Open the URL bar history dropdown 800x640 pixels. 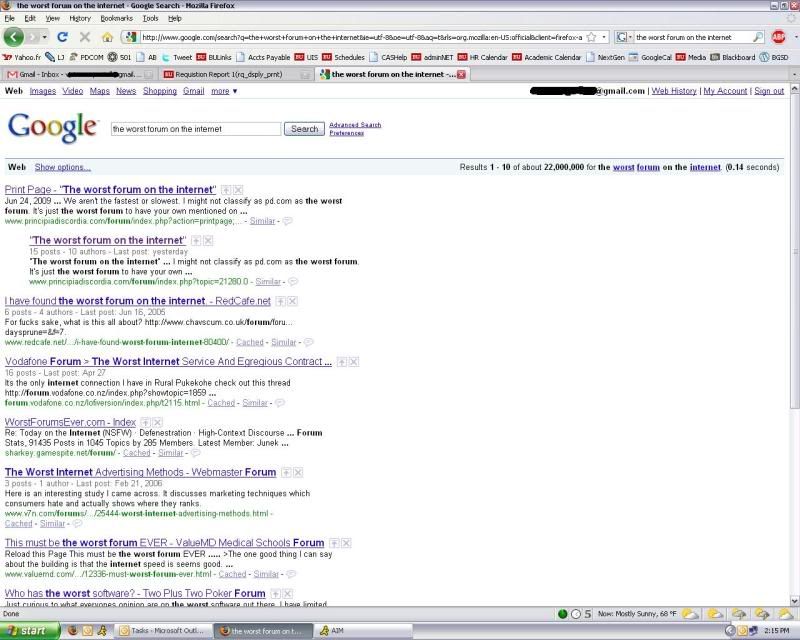(604, 37)
